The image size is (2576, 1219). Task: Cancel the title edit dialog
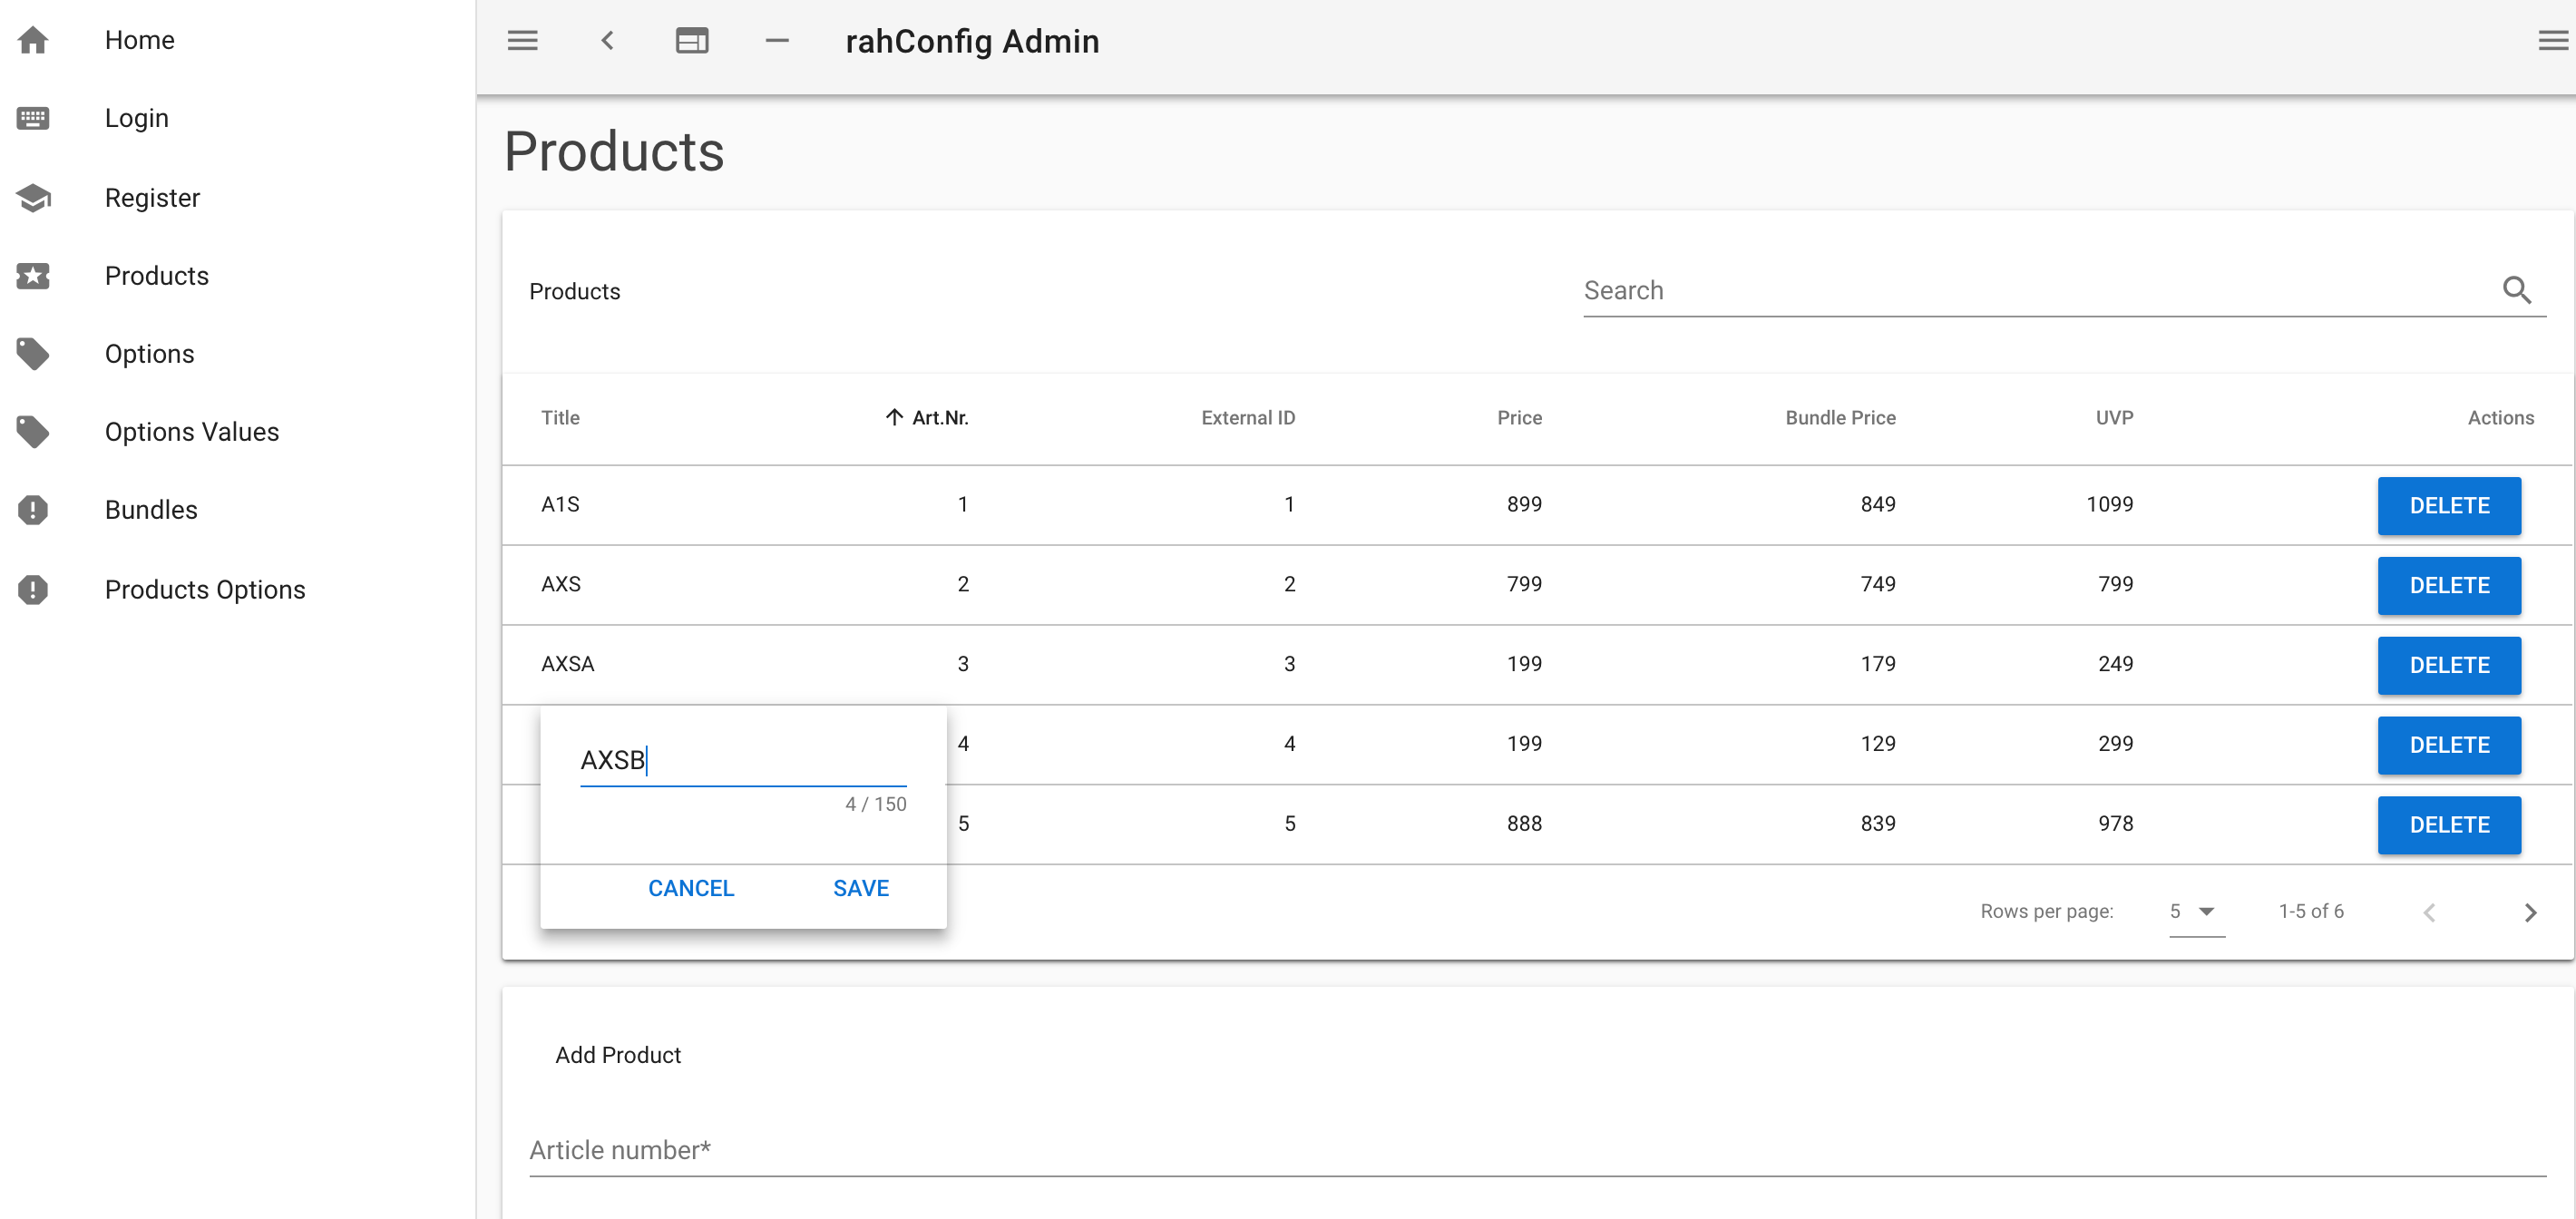(x=690, y=888)
